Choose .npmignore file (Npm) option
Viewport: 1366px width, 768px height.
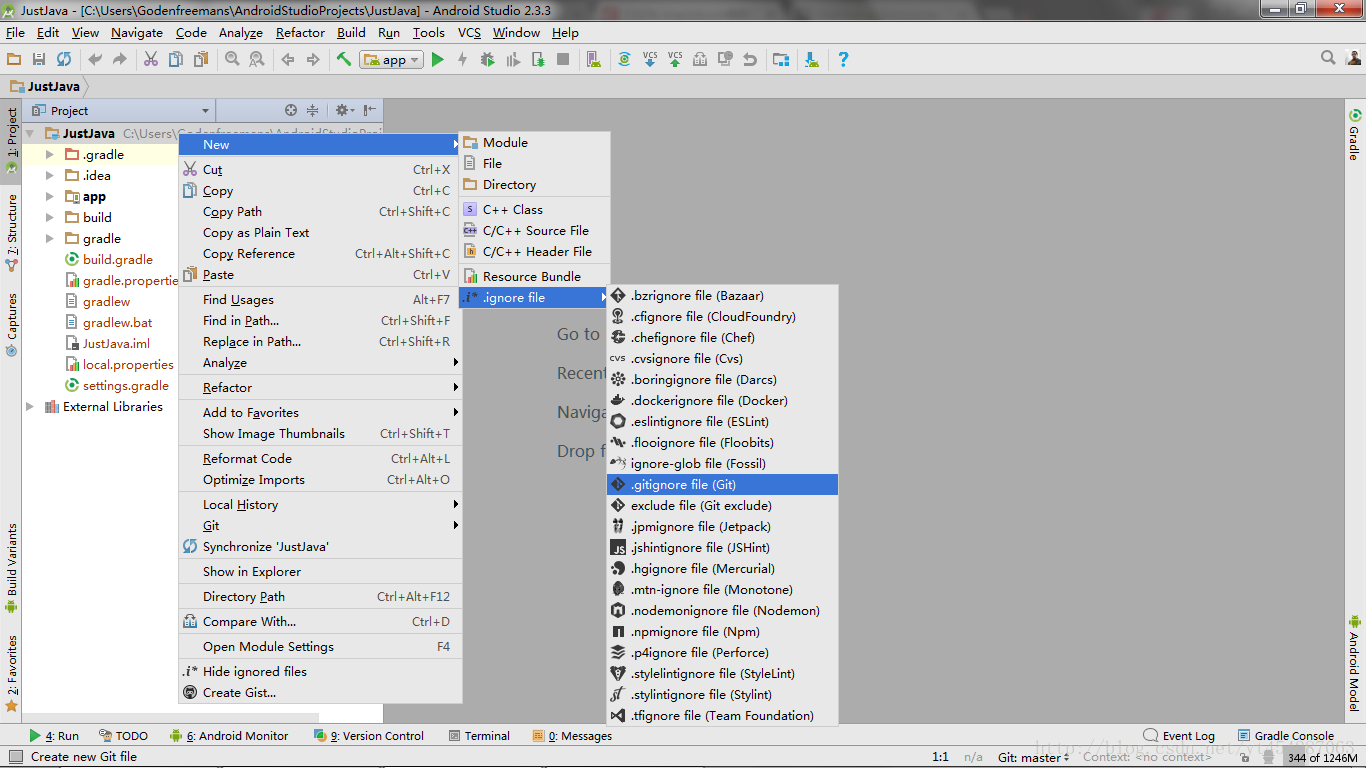tap(722, 631)
